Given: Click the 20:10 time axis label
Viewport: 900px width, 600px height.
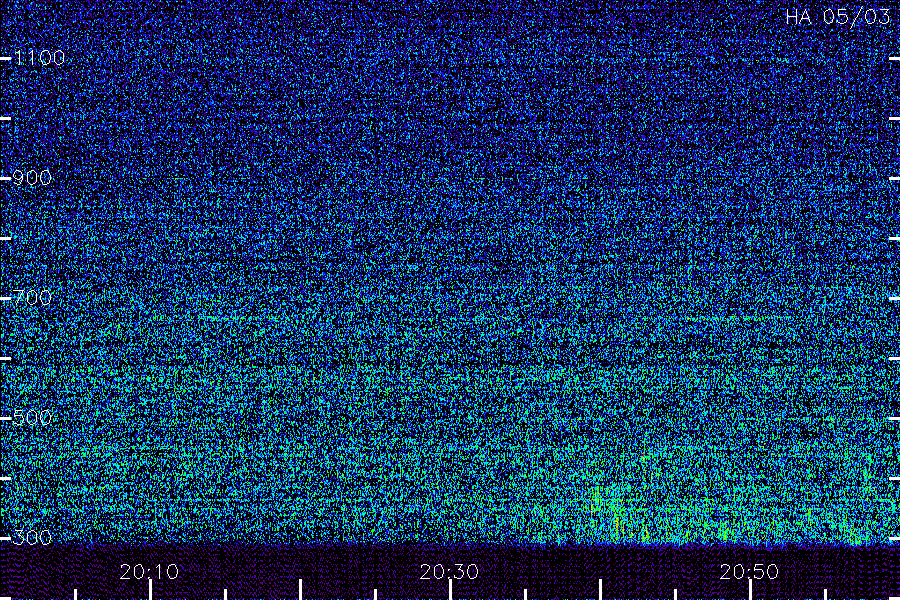Looking at the screenshot, I should pyautogui.click(x=149, y=572).
